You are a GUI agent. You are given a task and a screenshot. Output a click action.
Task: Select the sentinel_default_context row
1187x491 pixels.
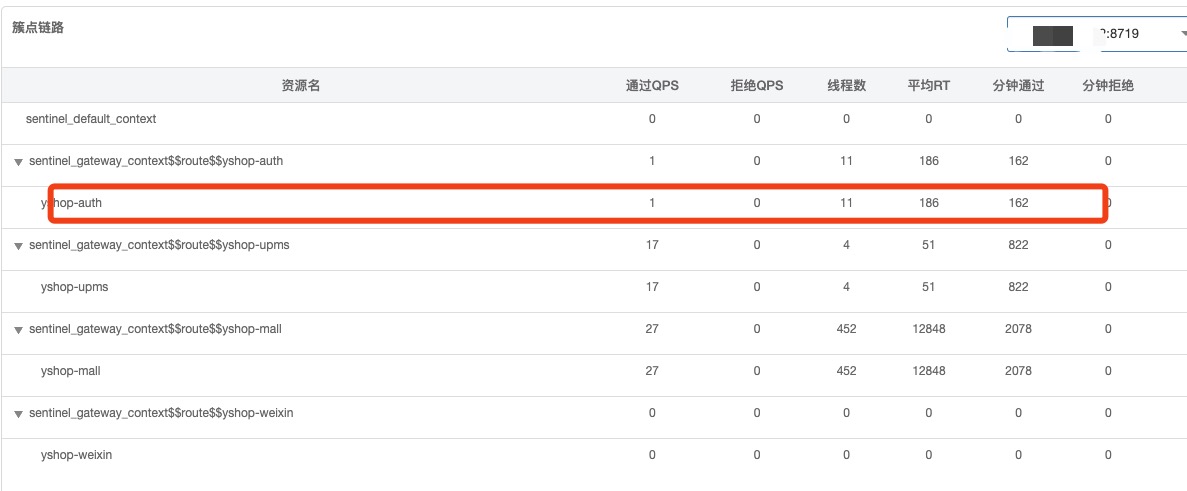91,119
